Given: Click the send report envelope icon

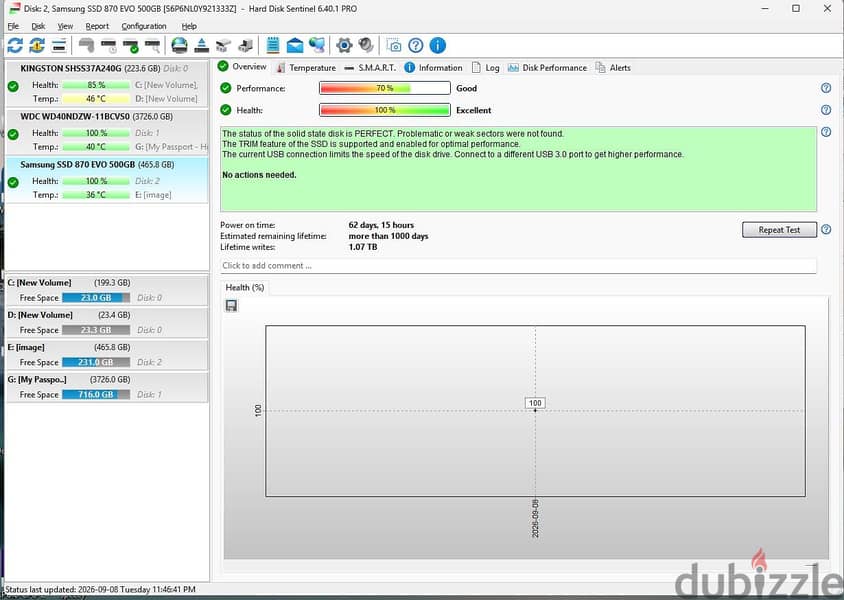Looking at the screenshot, I should (295, 46).
